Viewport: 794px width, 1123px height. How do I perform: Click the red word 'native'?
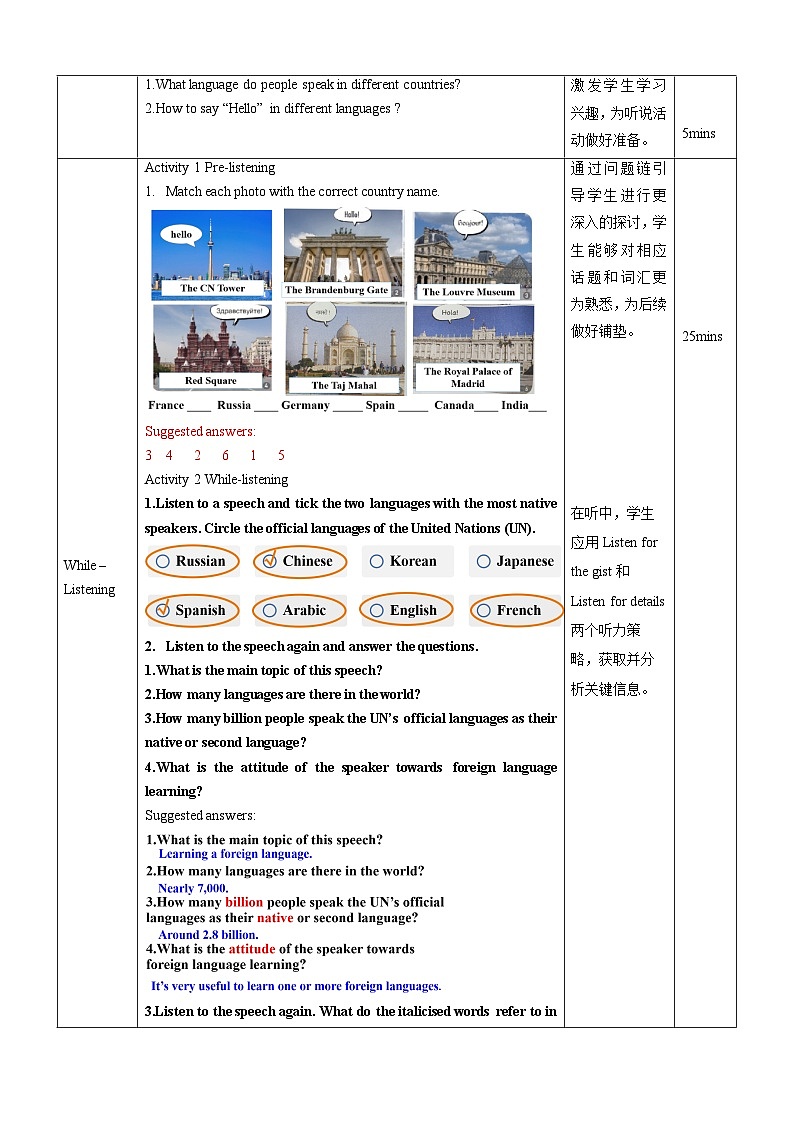tap(275, 918)
